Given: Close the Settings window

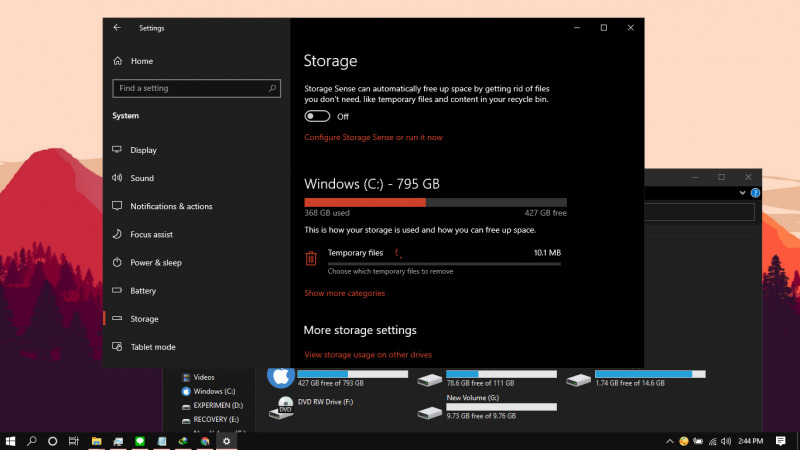Looking at the screenshot, I should pyautogui.click(x=631, y=28).
